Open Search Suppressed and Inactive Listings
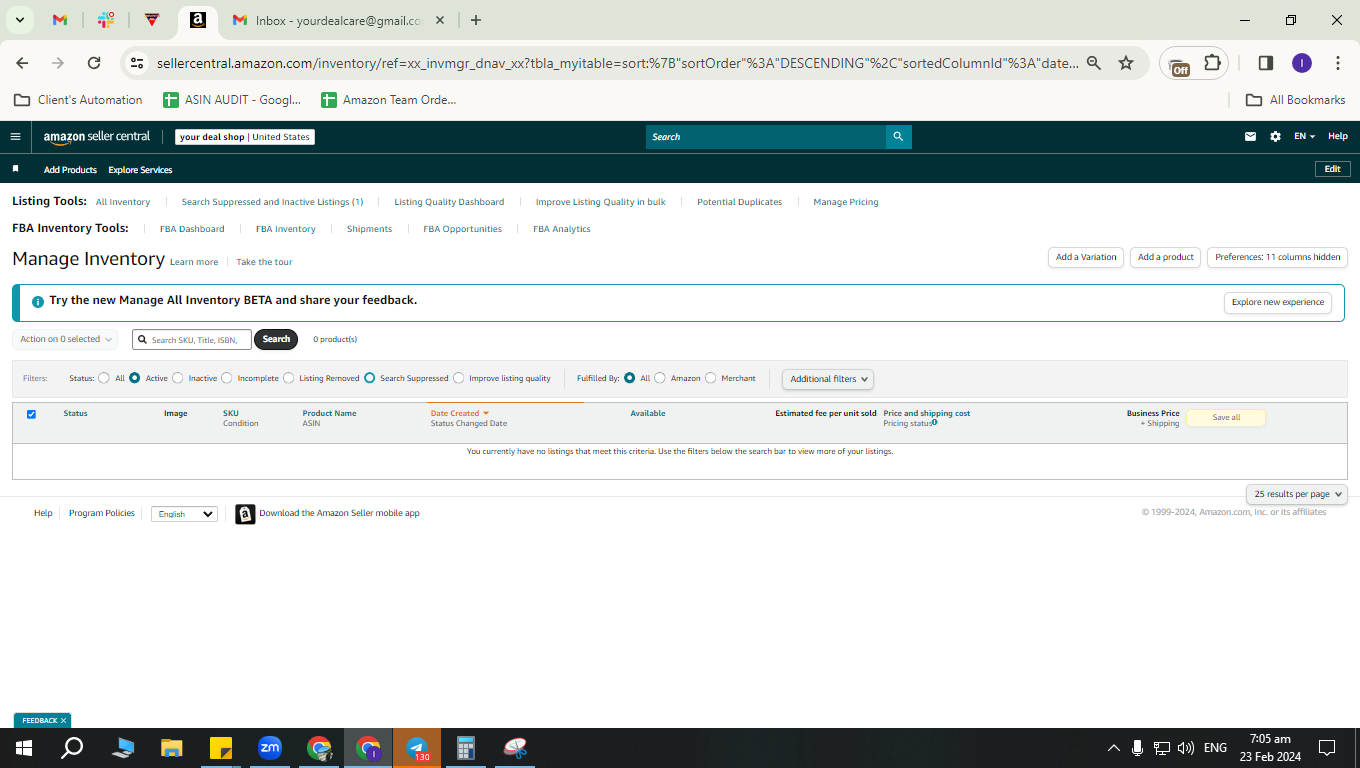Viewport: 1360px width, 768px height. click(272, 202)
